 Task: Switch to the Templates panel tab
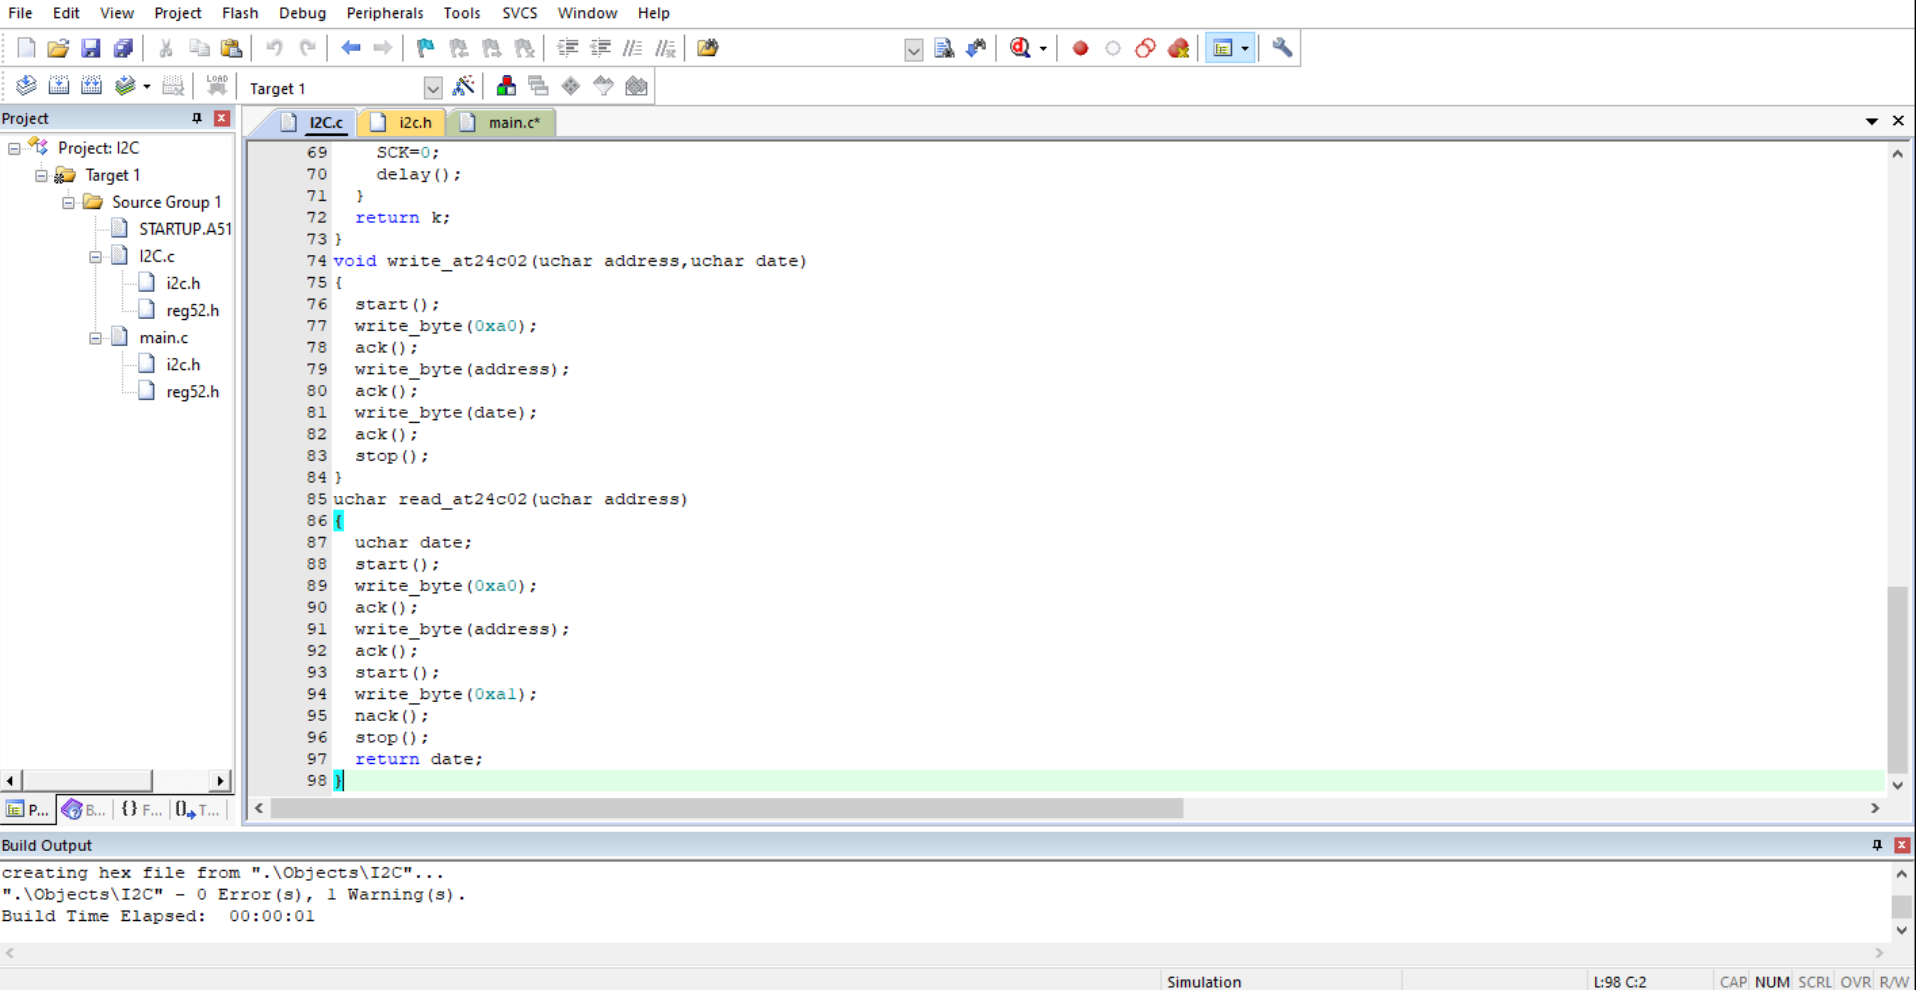click(198, 809)
